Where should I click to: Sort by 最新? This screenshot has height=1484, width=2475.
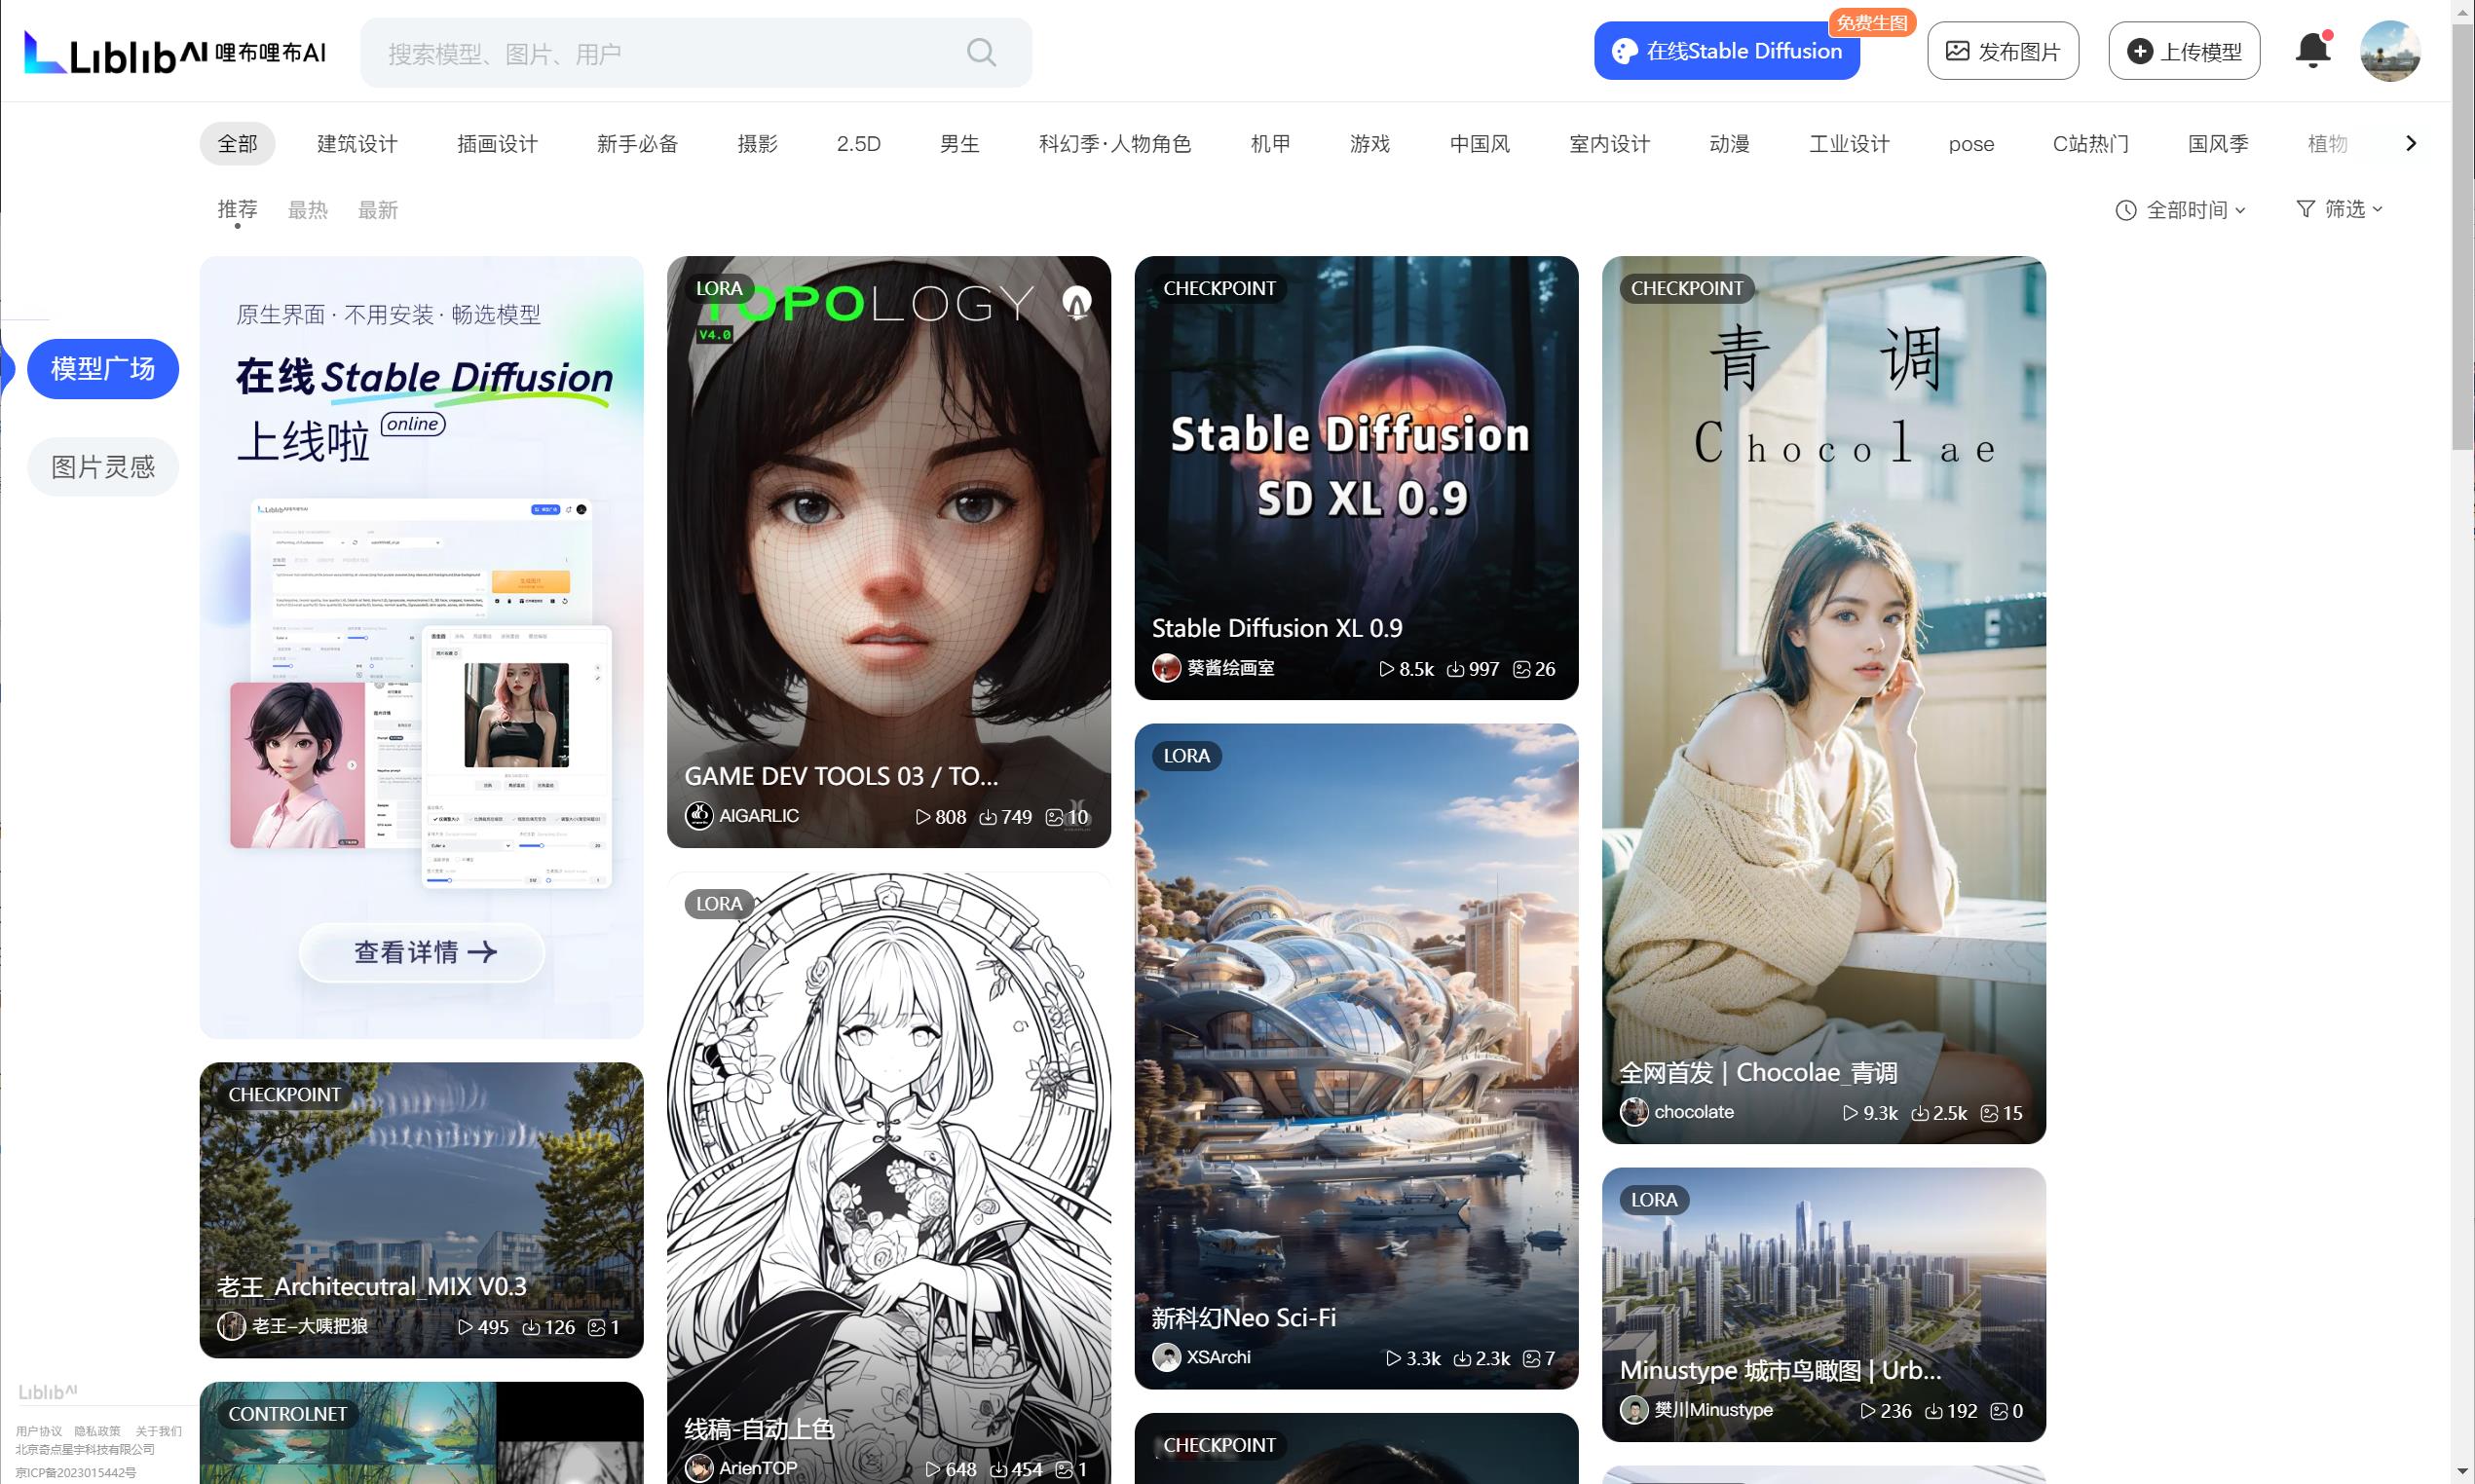coord(378,210)
